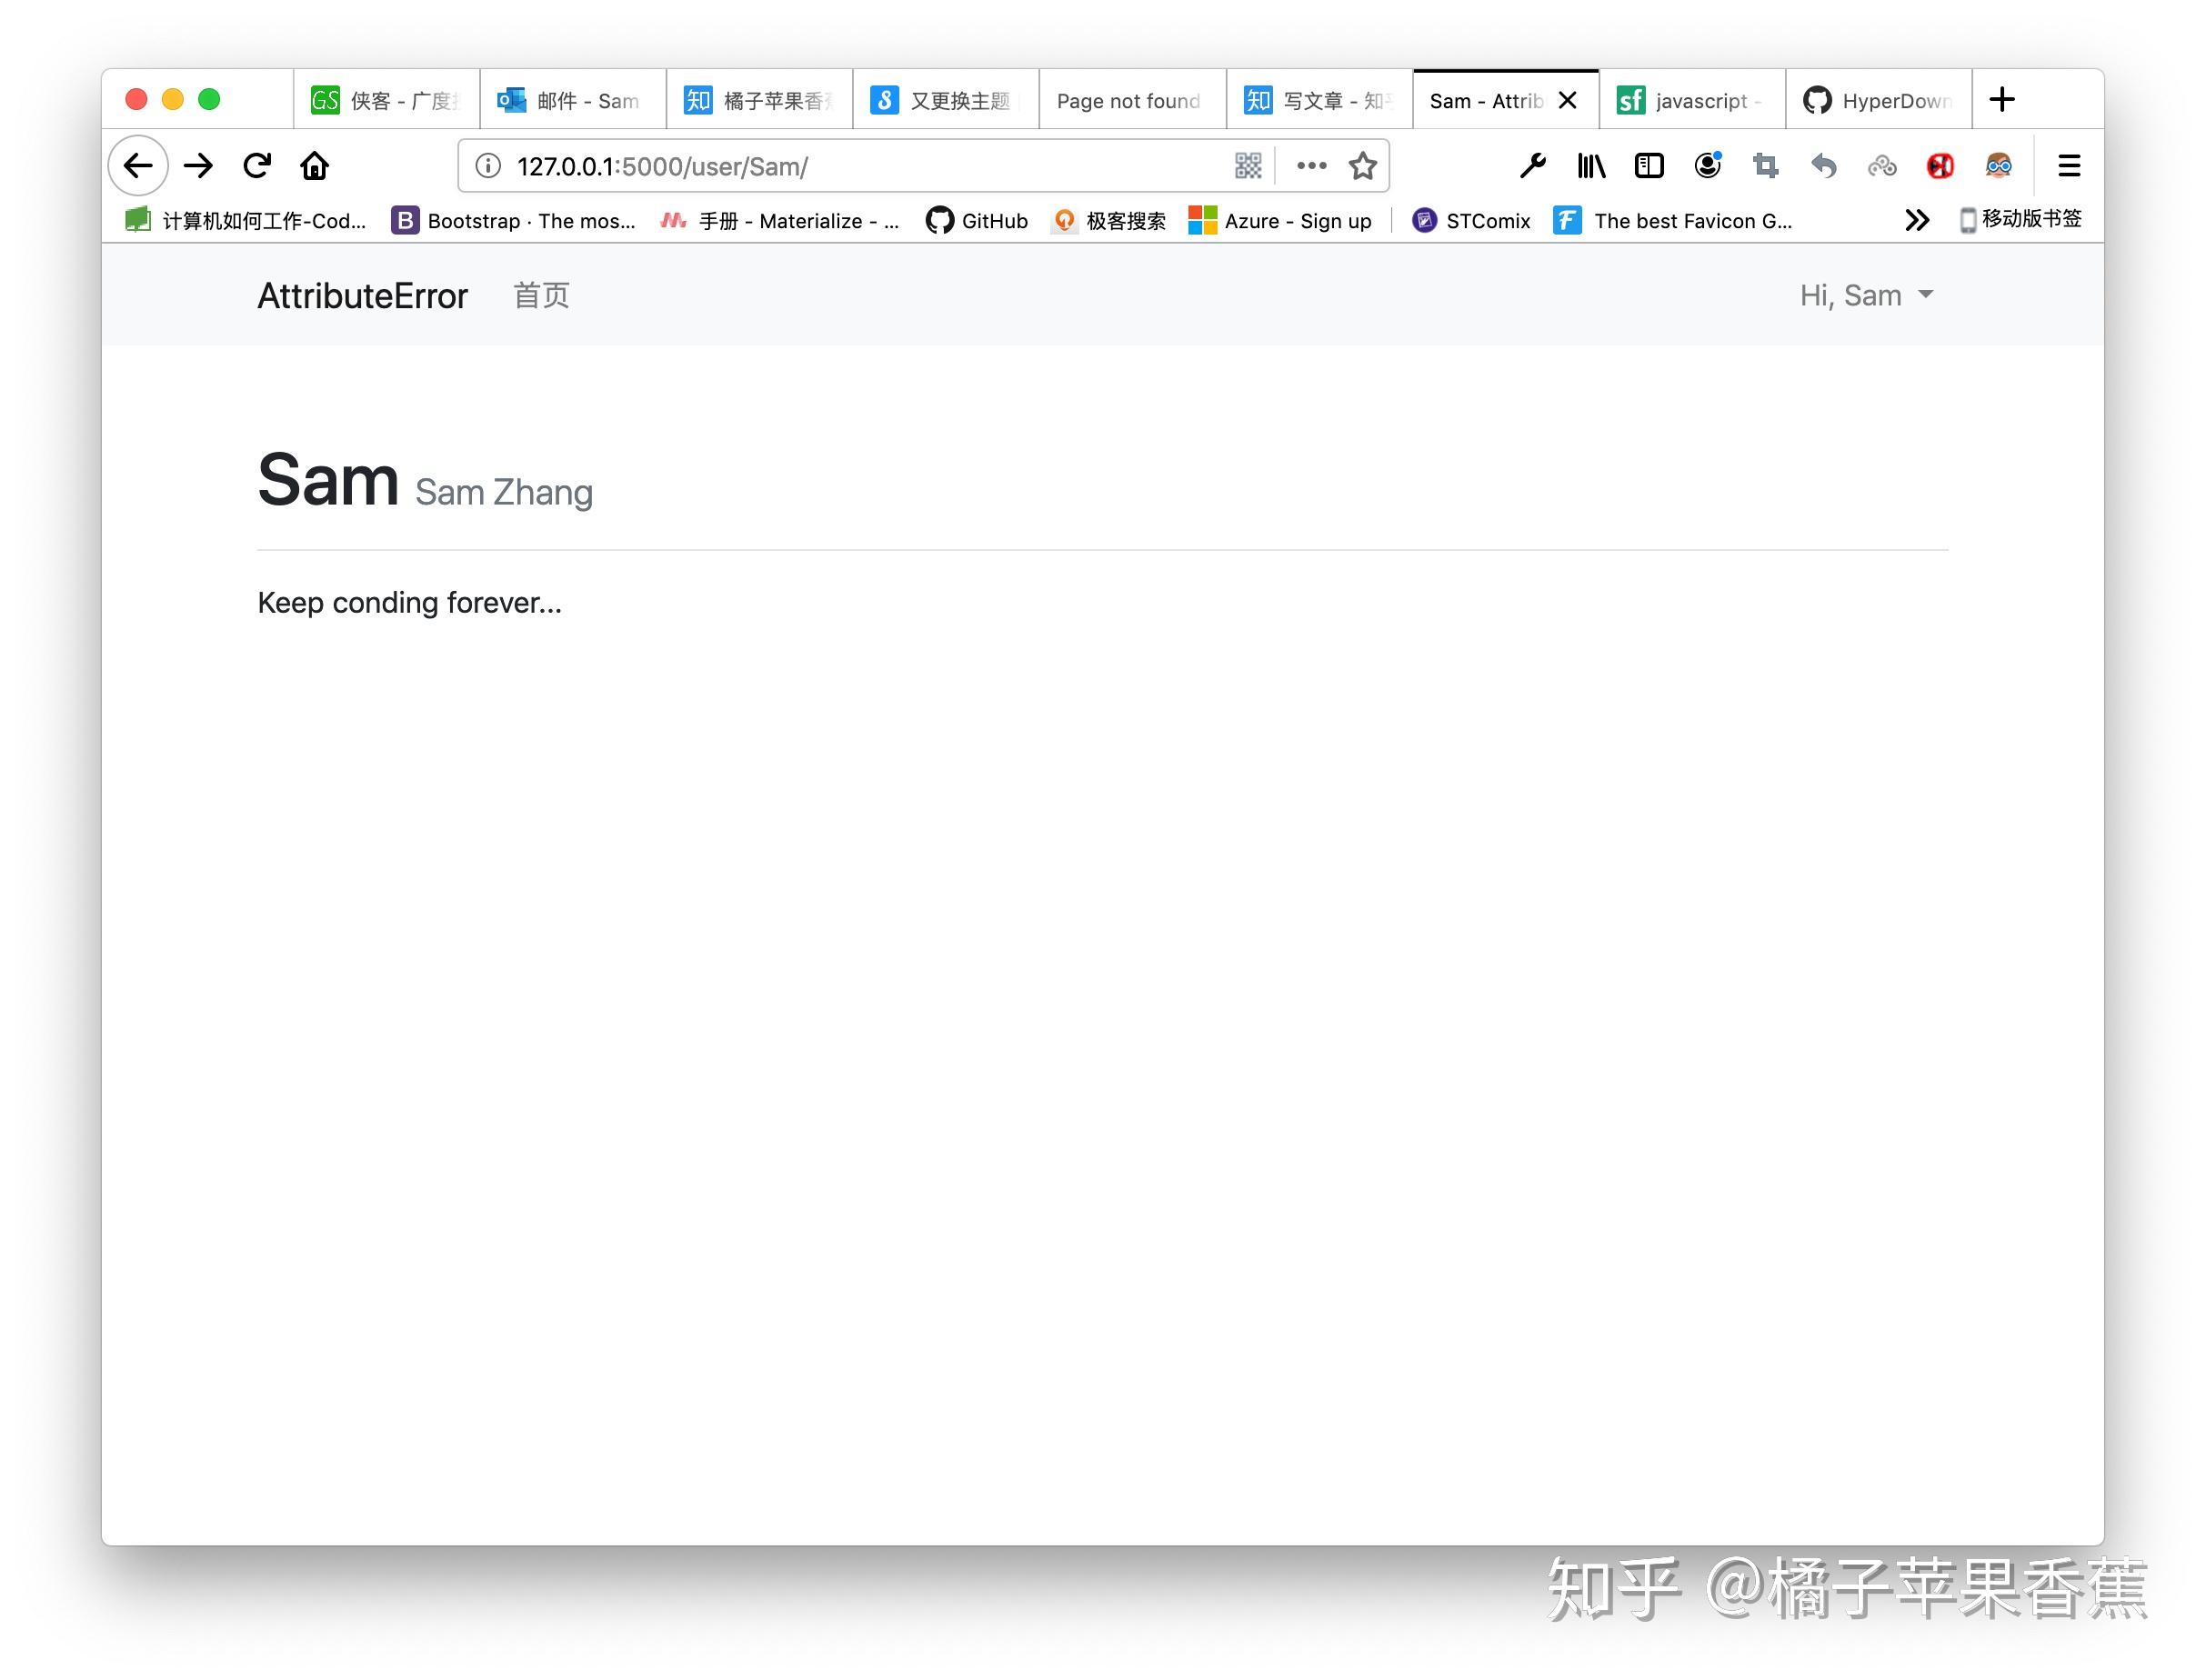
Task: Open page actions three-dots menu
Action: coord(1311,166)
